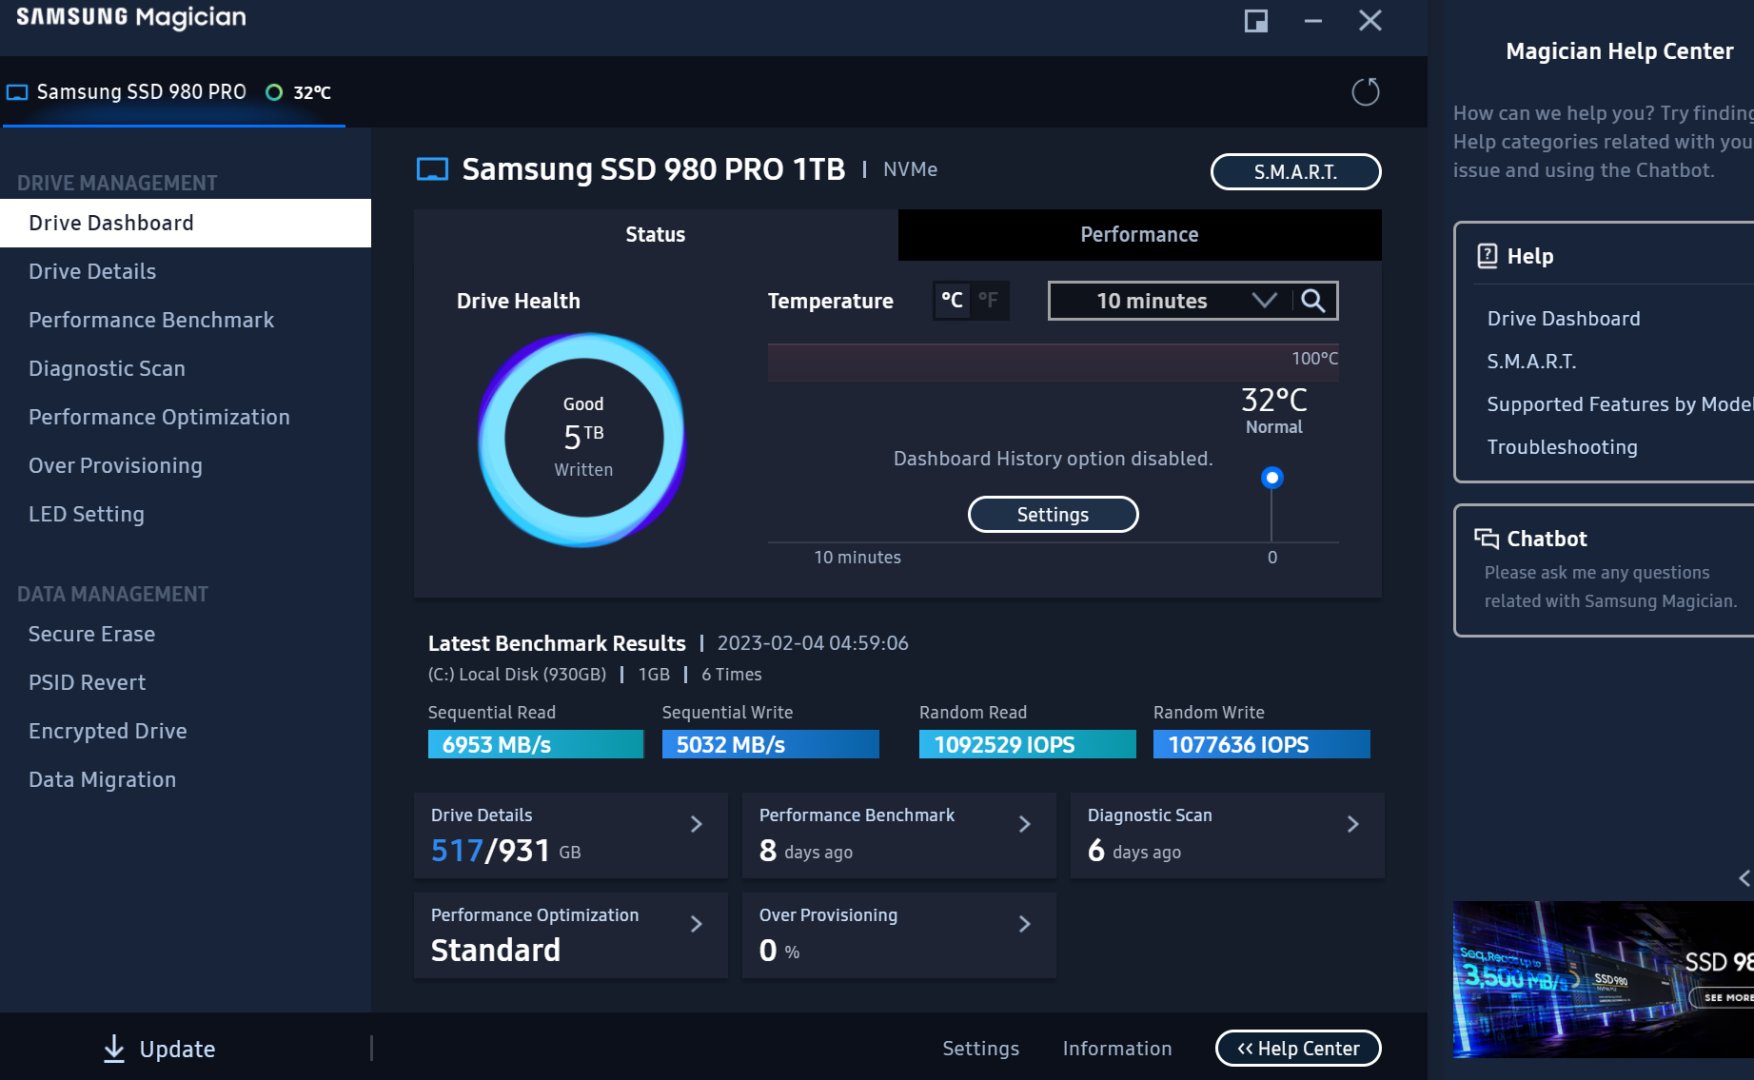Select PSID Revert in the sidebar
The height and width of the screenshot is (1080, 1754).
coord(186,683)
